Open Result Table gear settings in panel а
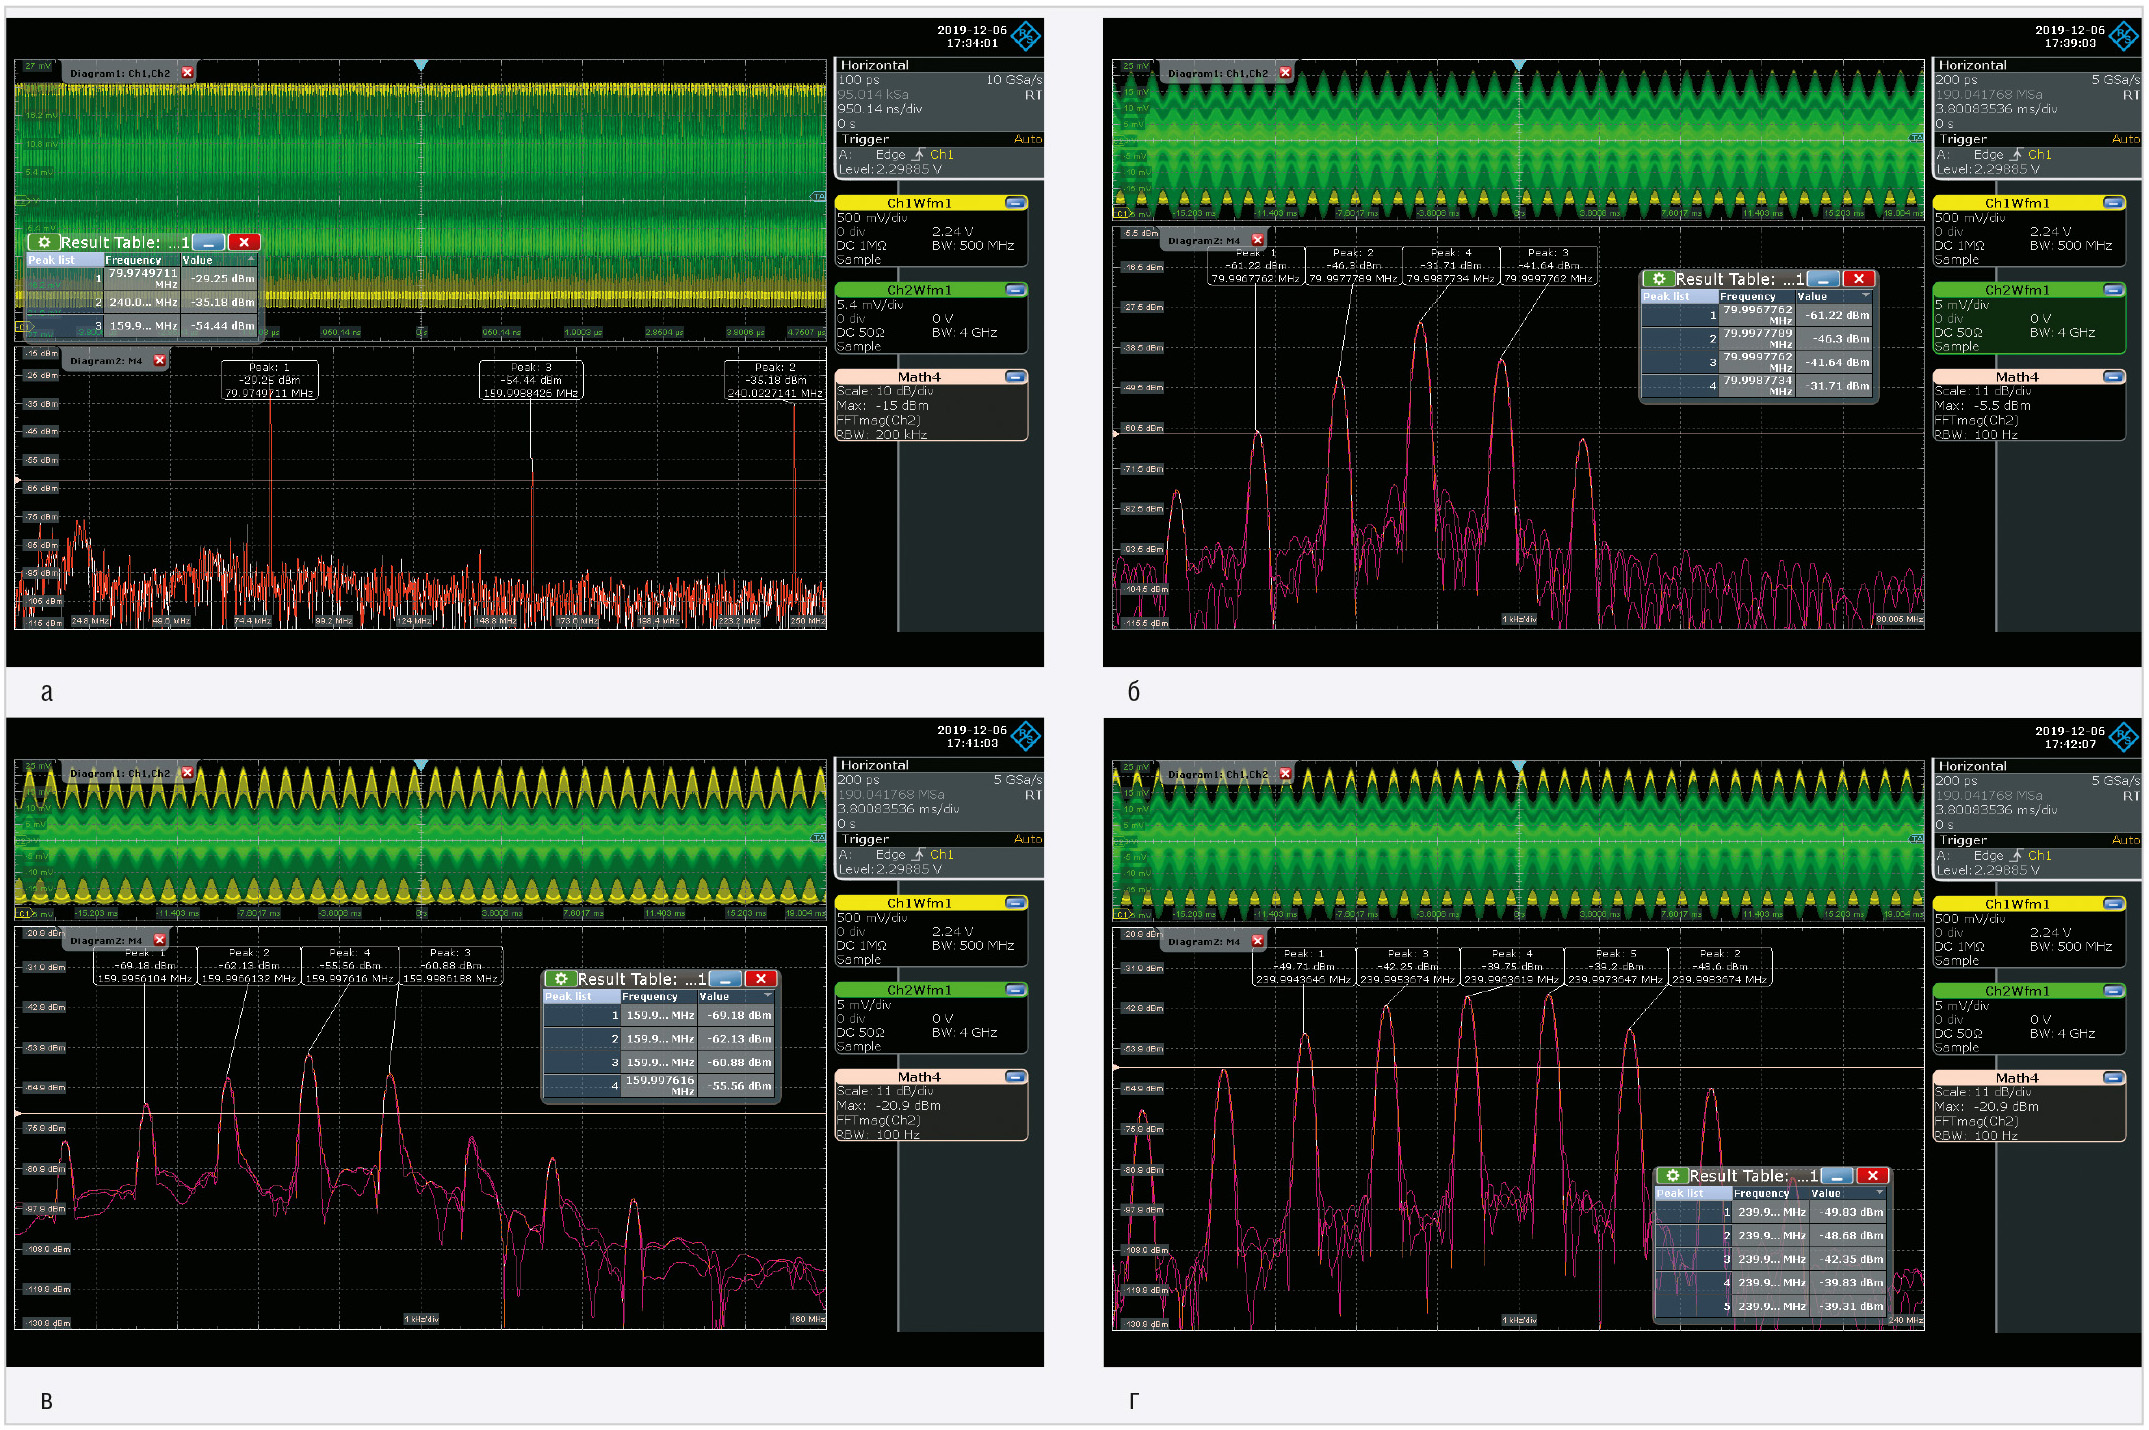2149x1430 pixels. pos(44,242)
